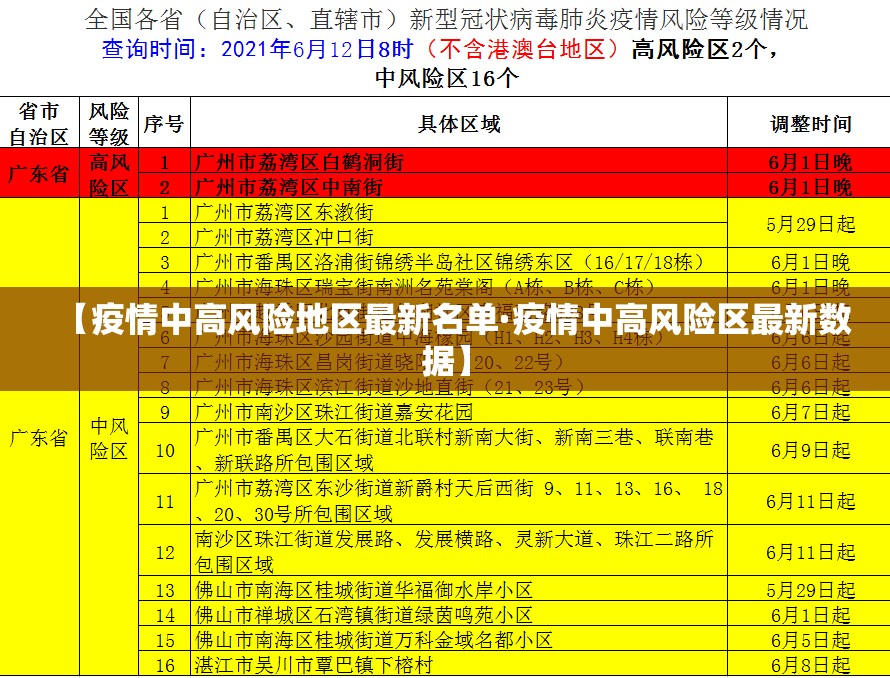
Task: Select 6月11日起 in the 东沙街道 row
Action: [811, 501]
